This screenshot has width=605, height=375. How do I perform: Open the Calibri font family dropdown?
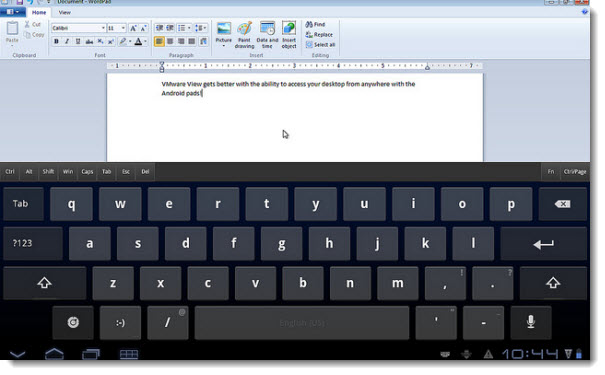pos(78,28)
